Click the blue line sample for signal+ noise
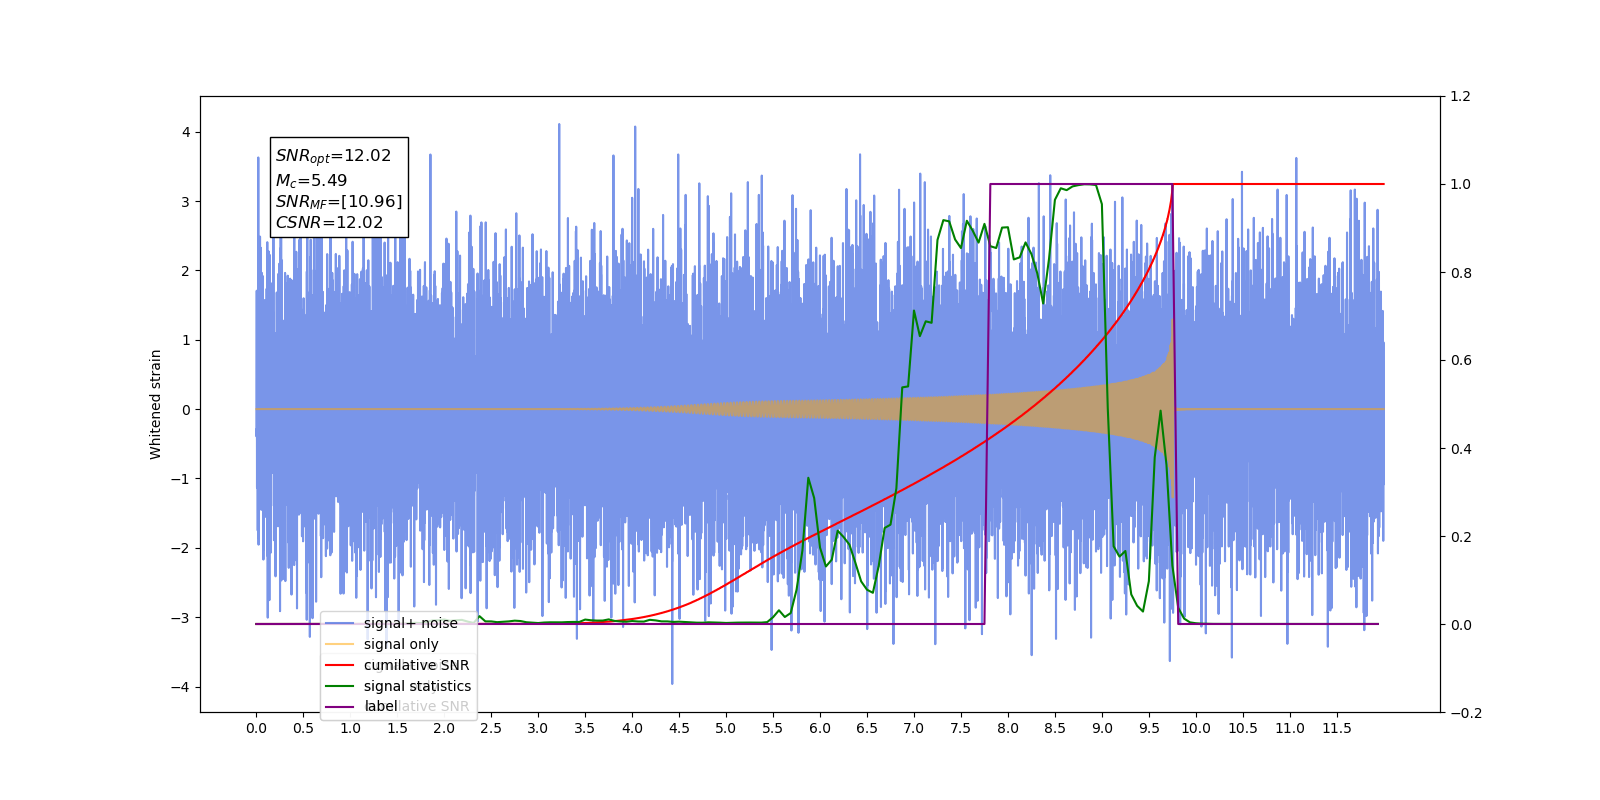Screen dimensions: 1600x800 coord(341,623)
